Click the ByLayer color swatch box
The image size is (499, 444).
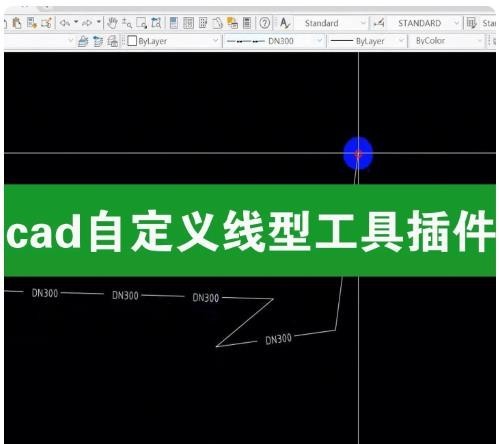click(x=132, y=41)
